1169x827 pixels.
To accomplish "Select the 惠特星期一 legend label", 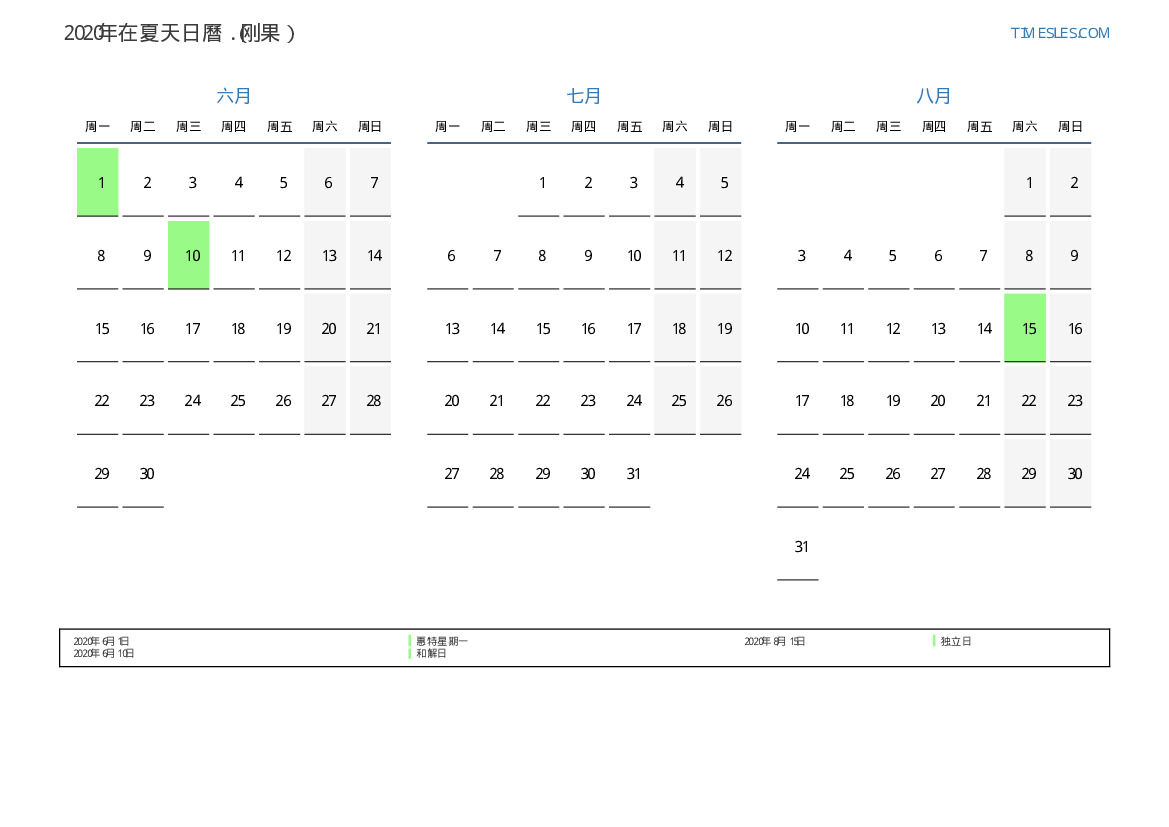I will 441,641.
